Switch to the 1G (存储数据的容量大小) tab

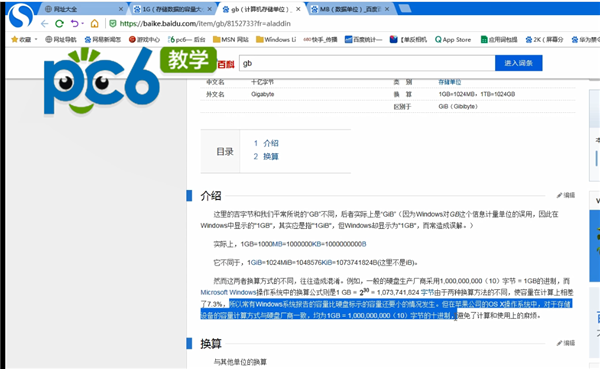[173, 9]
